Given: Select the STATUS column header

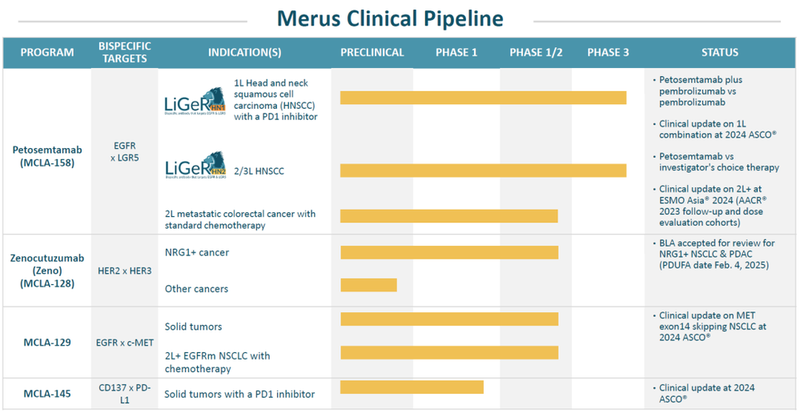Looking at the screenshot, I should pyautogui.click(x=719, y=52).
